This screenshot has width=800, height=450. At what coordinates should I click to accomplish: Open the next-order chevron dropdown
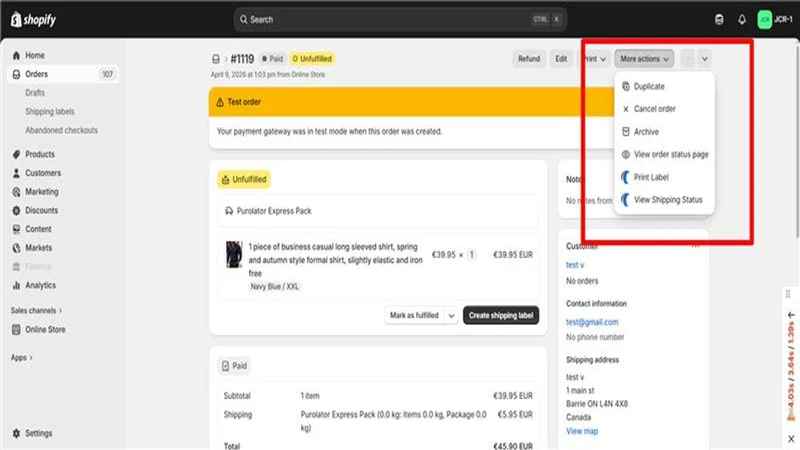[x=705, y=59]
